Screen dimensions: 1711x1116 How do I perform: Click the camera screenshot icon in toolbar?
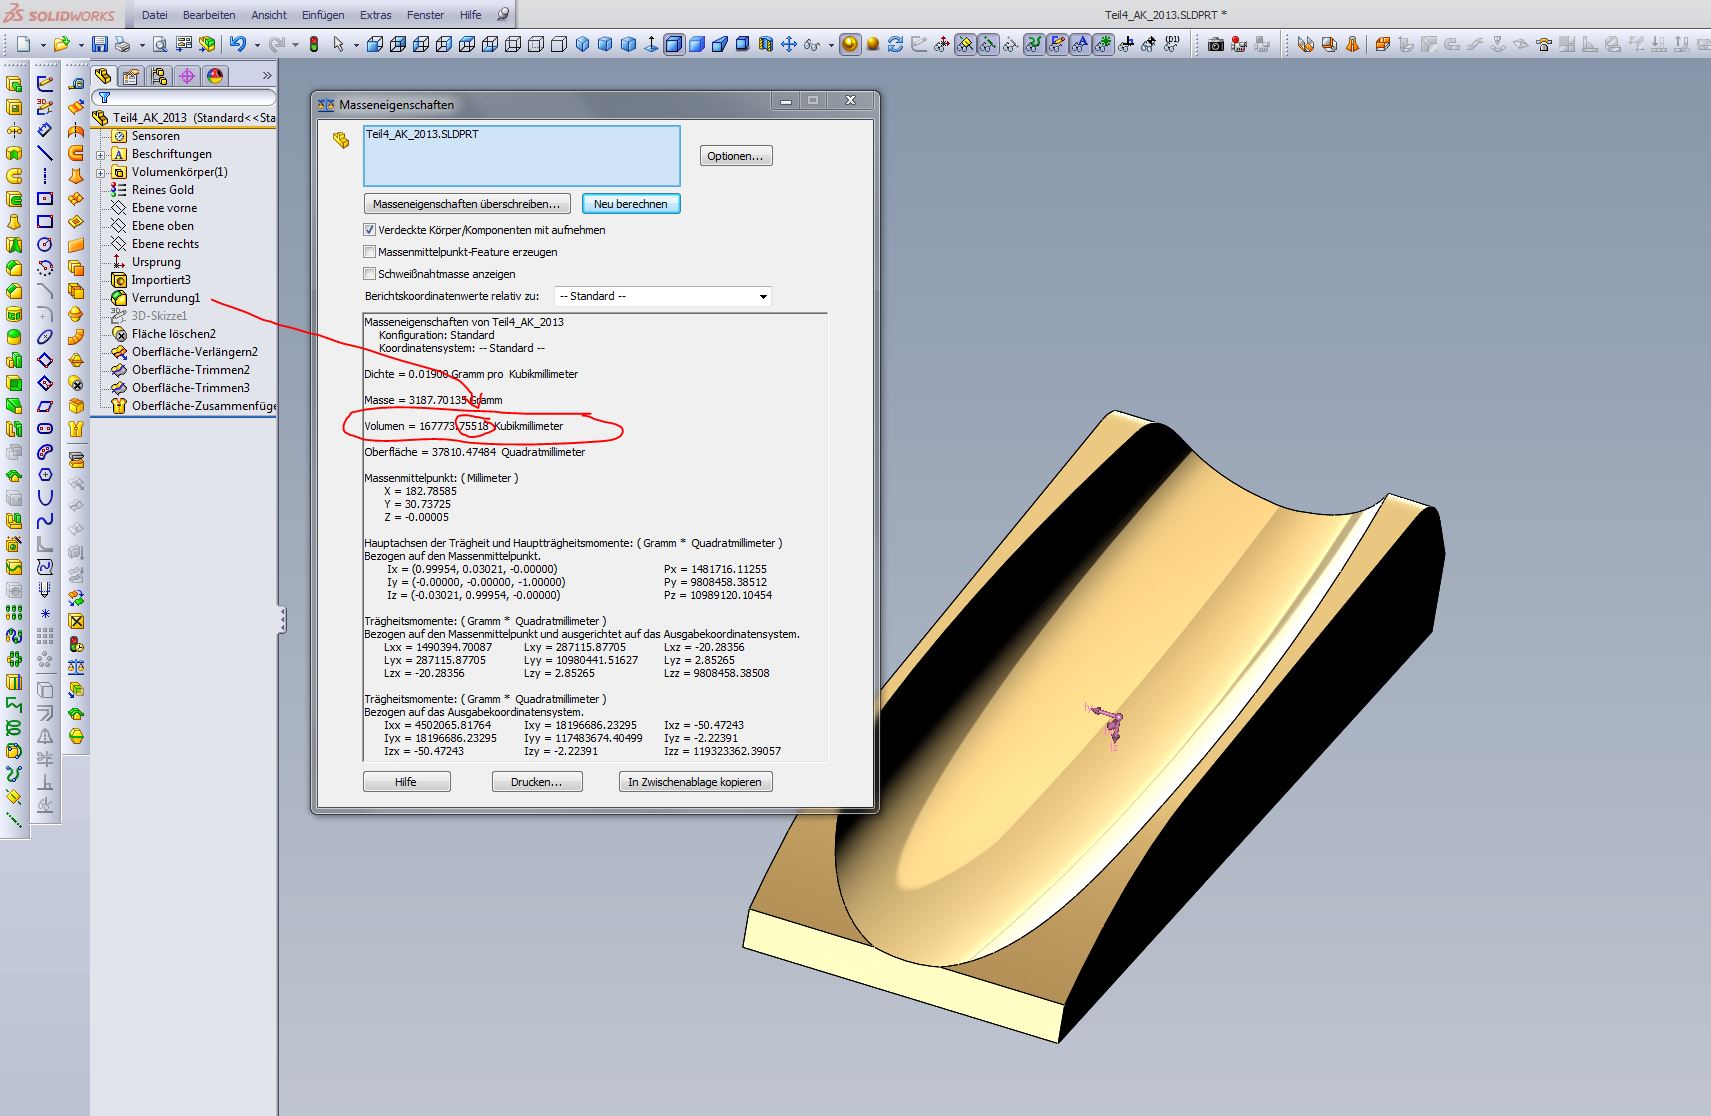[1215, 44]
